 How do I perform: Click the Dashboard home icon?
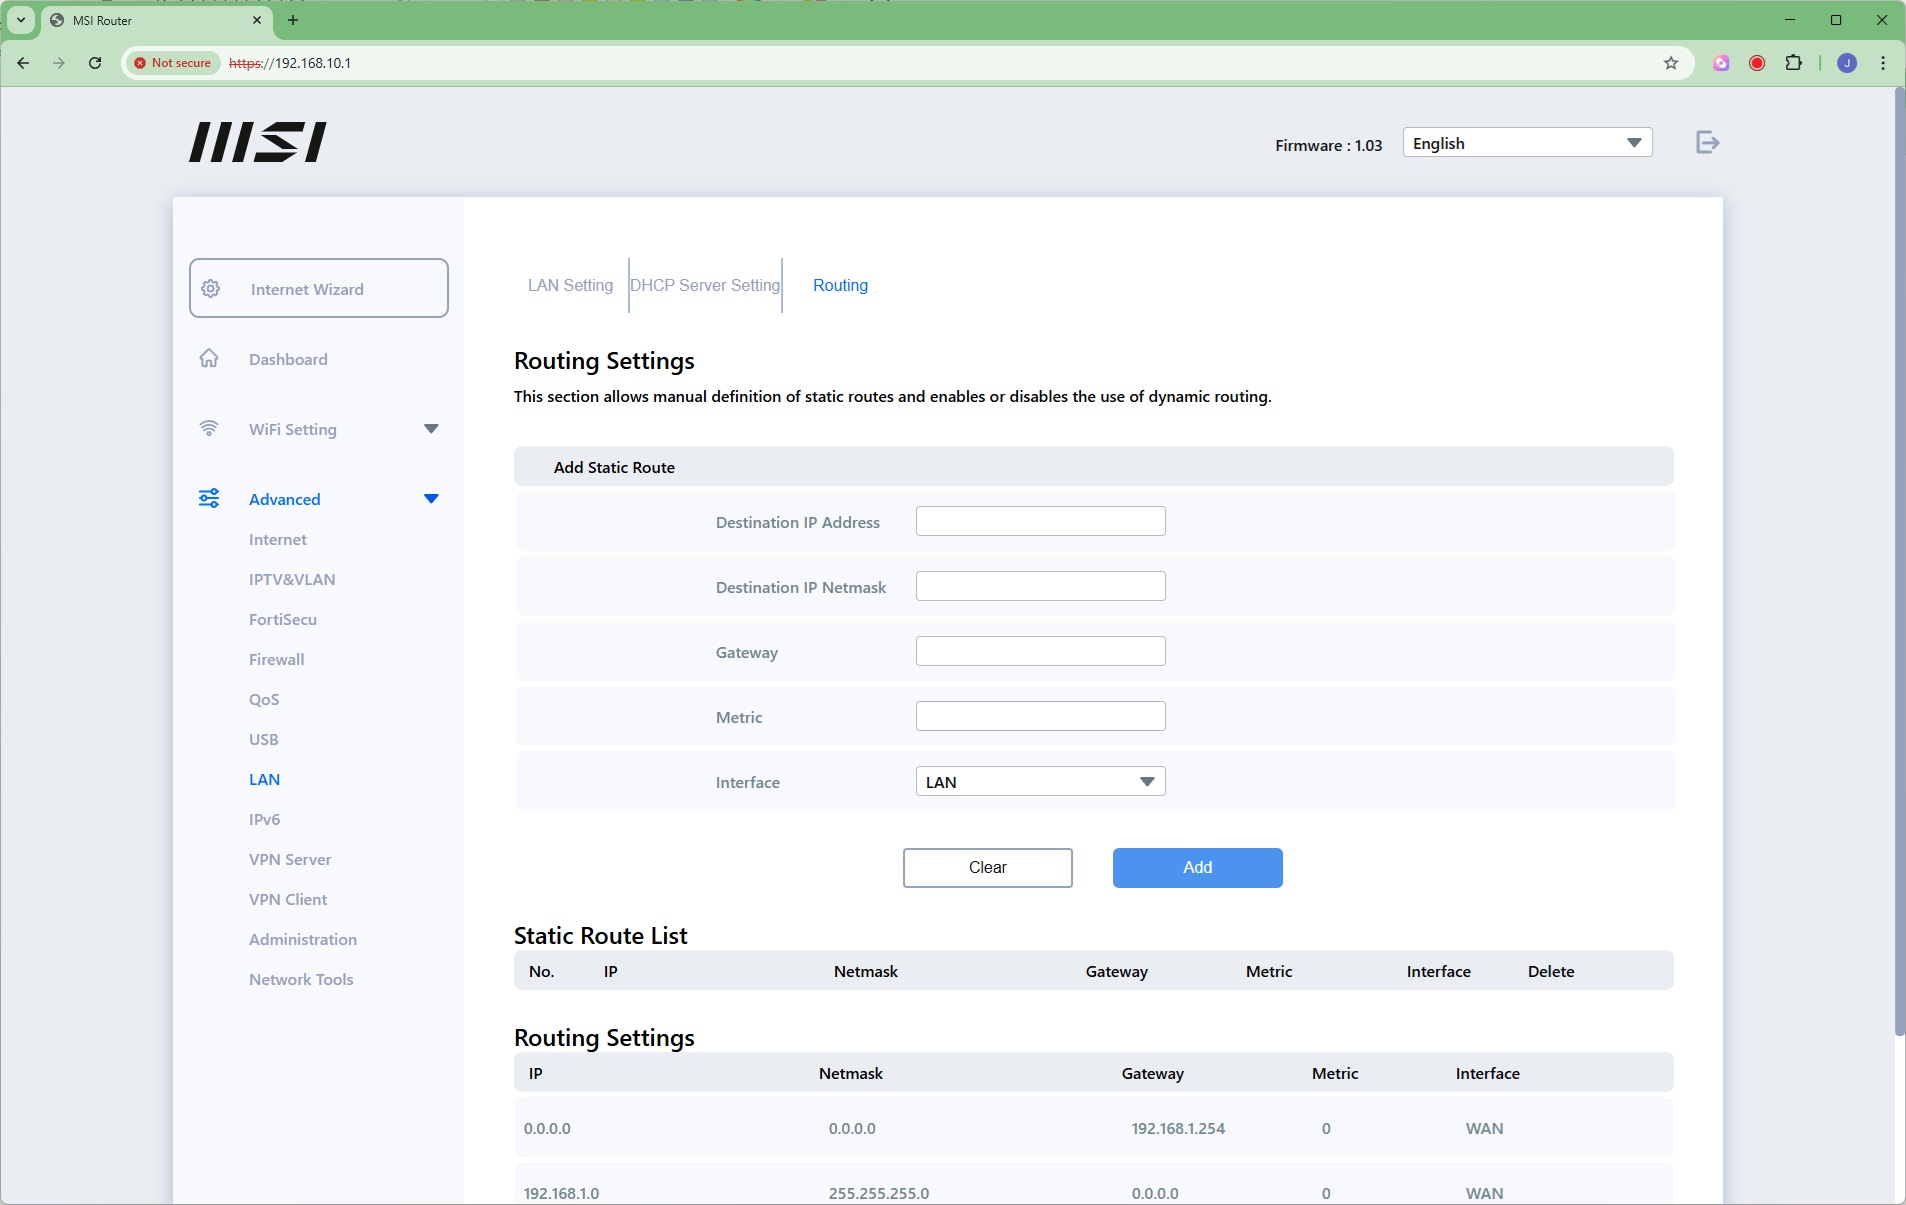pos(209,359)
